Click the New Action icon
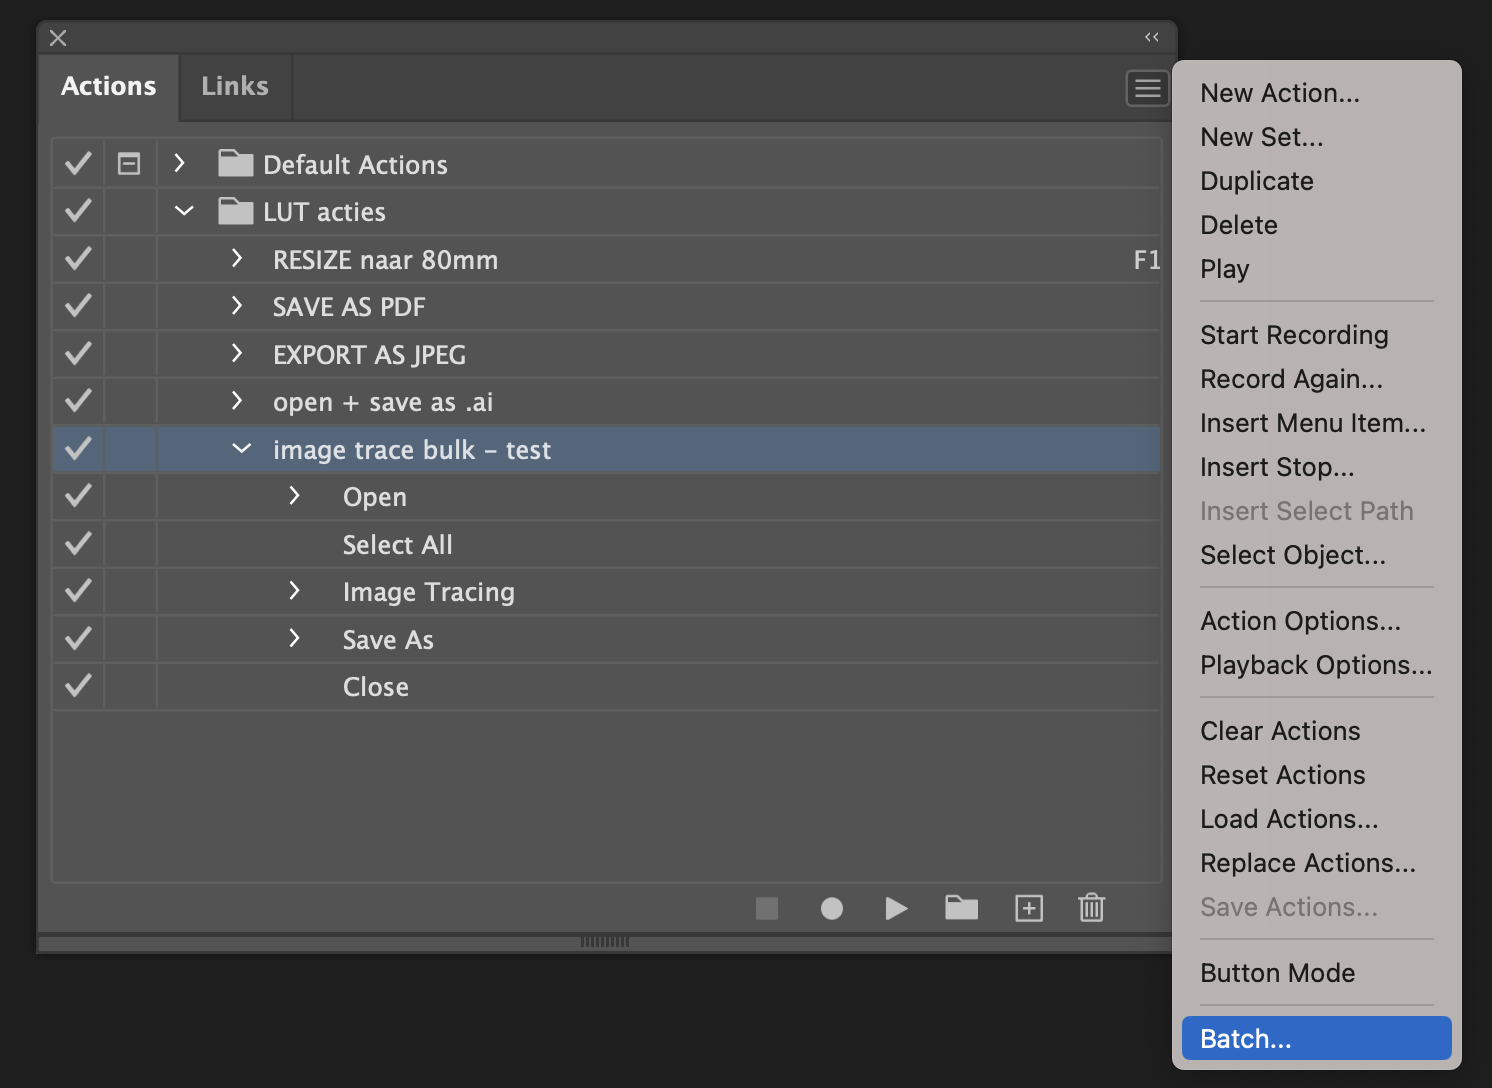Image resolution: width=1492 pixels, height=1088 pixels. [1028, 908]
